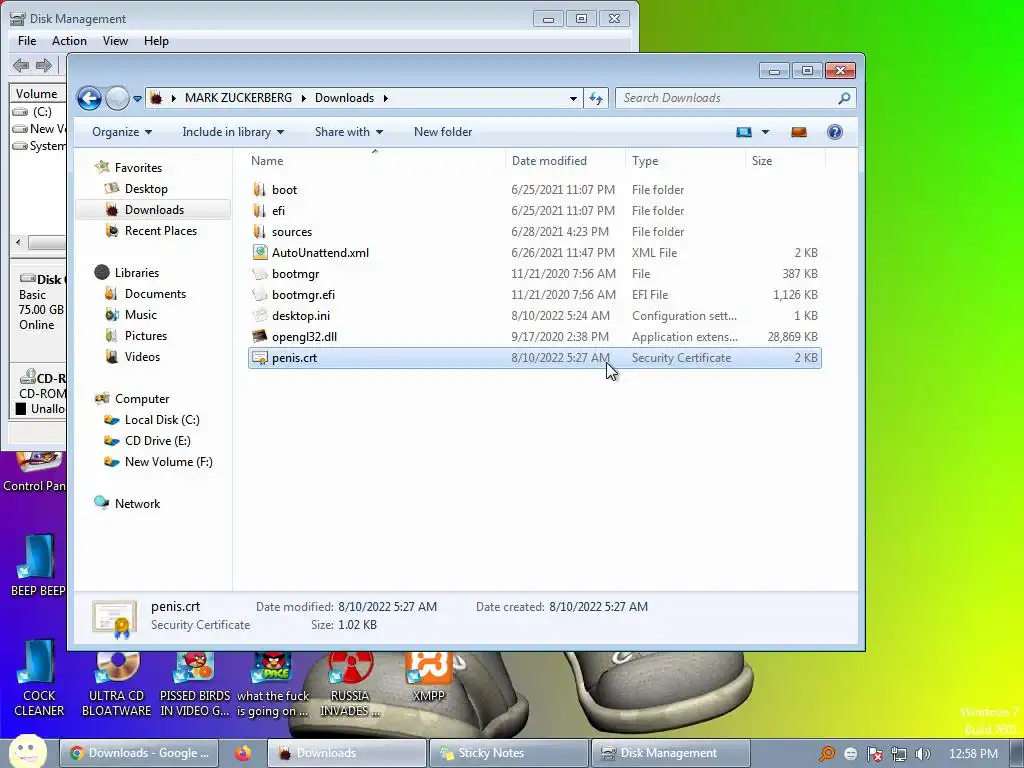Open New Volume (F:) in navigation pane
This screenshot has height=768, width=1024.
click(x=168, y=462)
